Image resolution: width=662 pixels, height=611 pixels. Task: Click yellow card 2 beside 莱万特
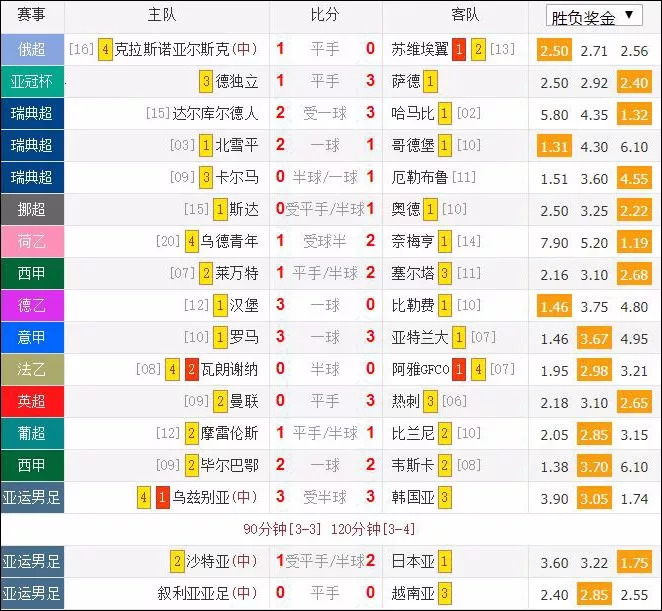point(206,274)
